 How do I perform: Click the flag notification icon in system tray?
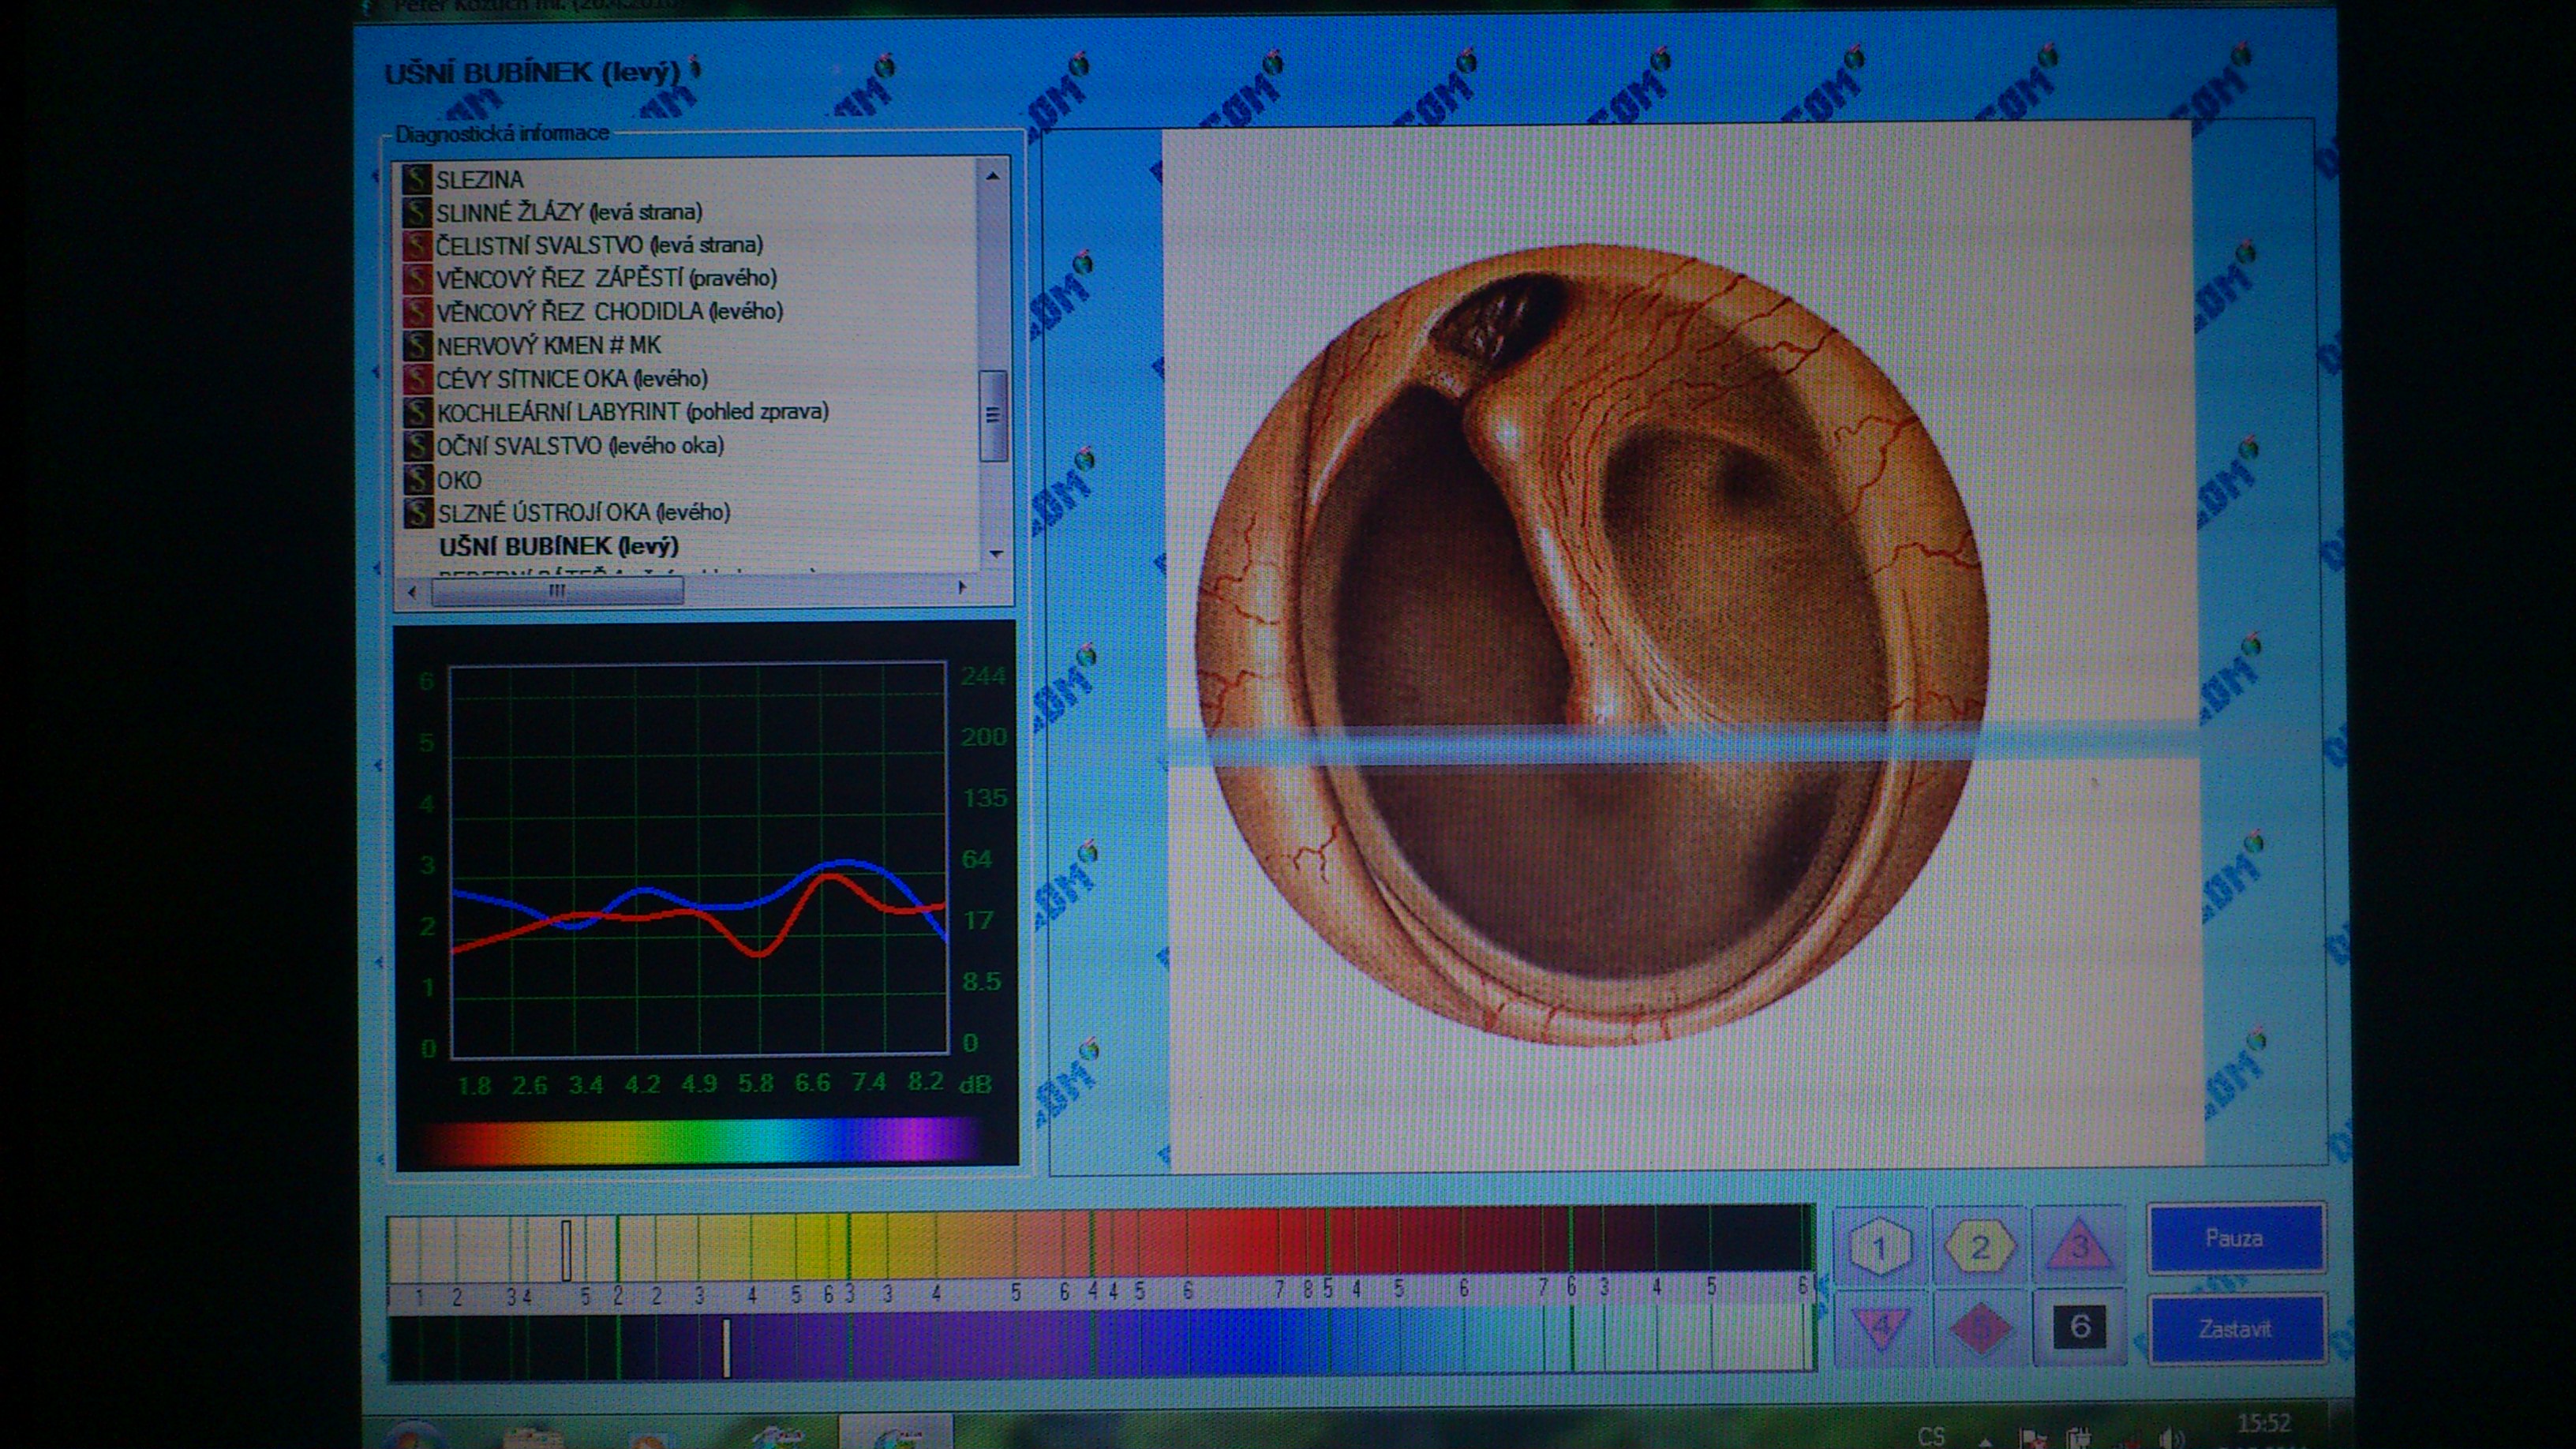(x=2032, y=1438)
